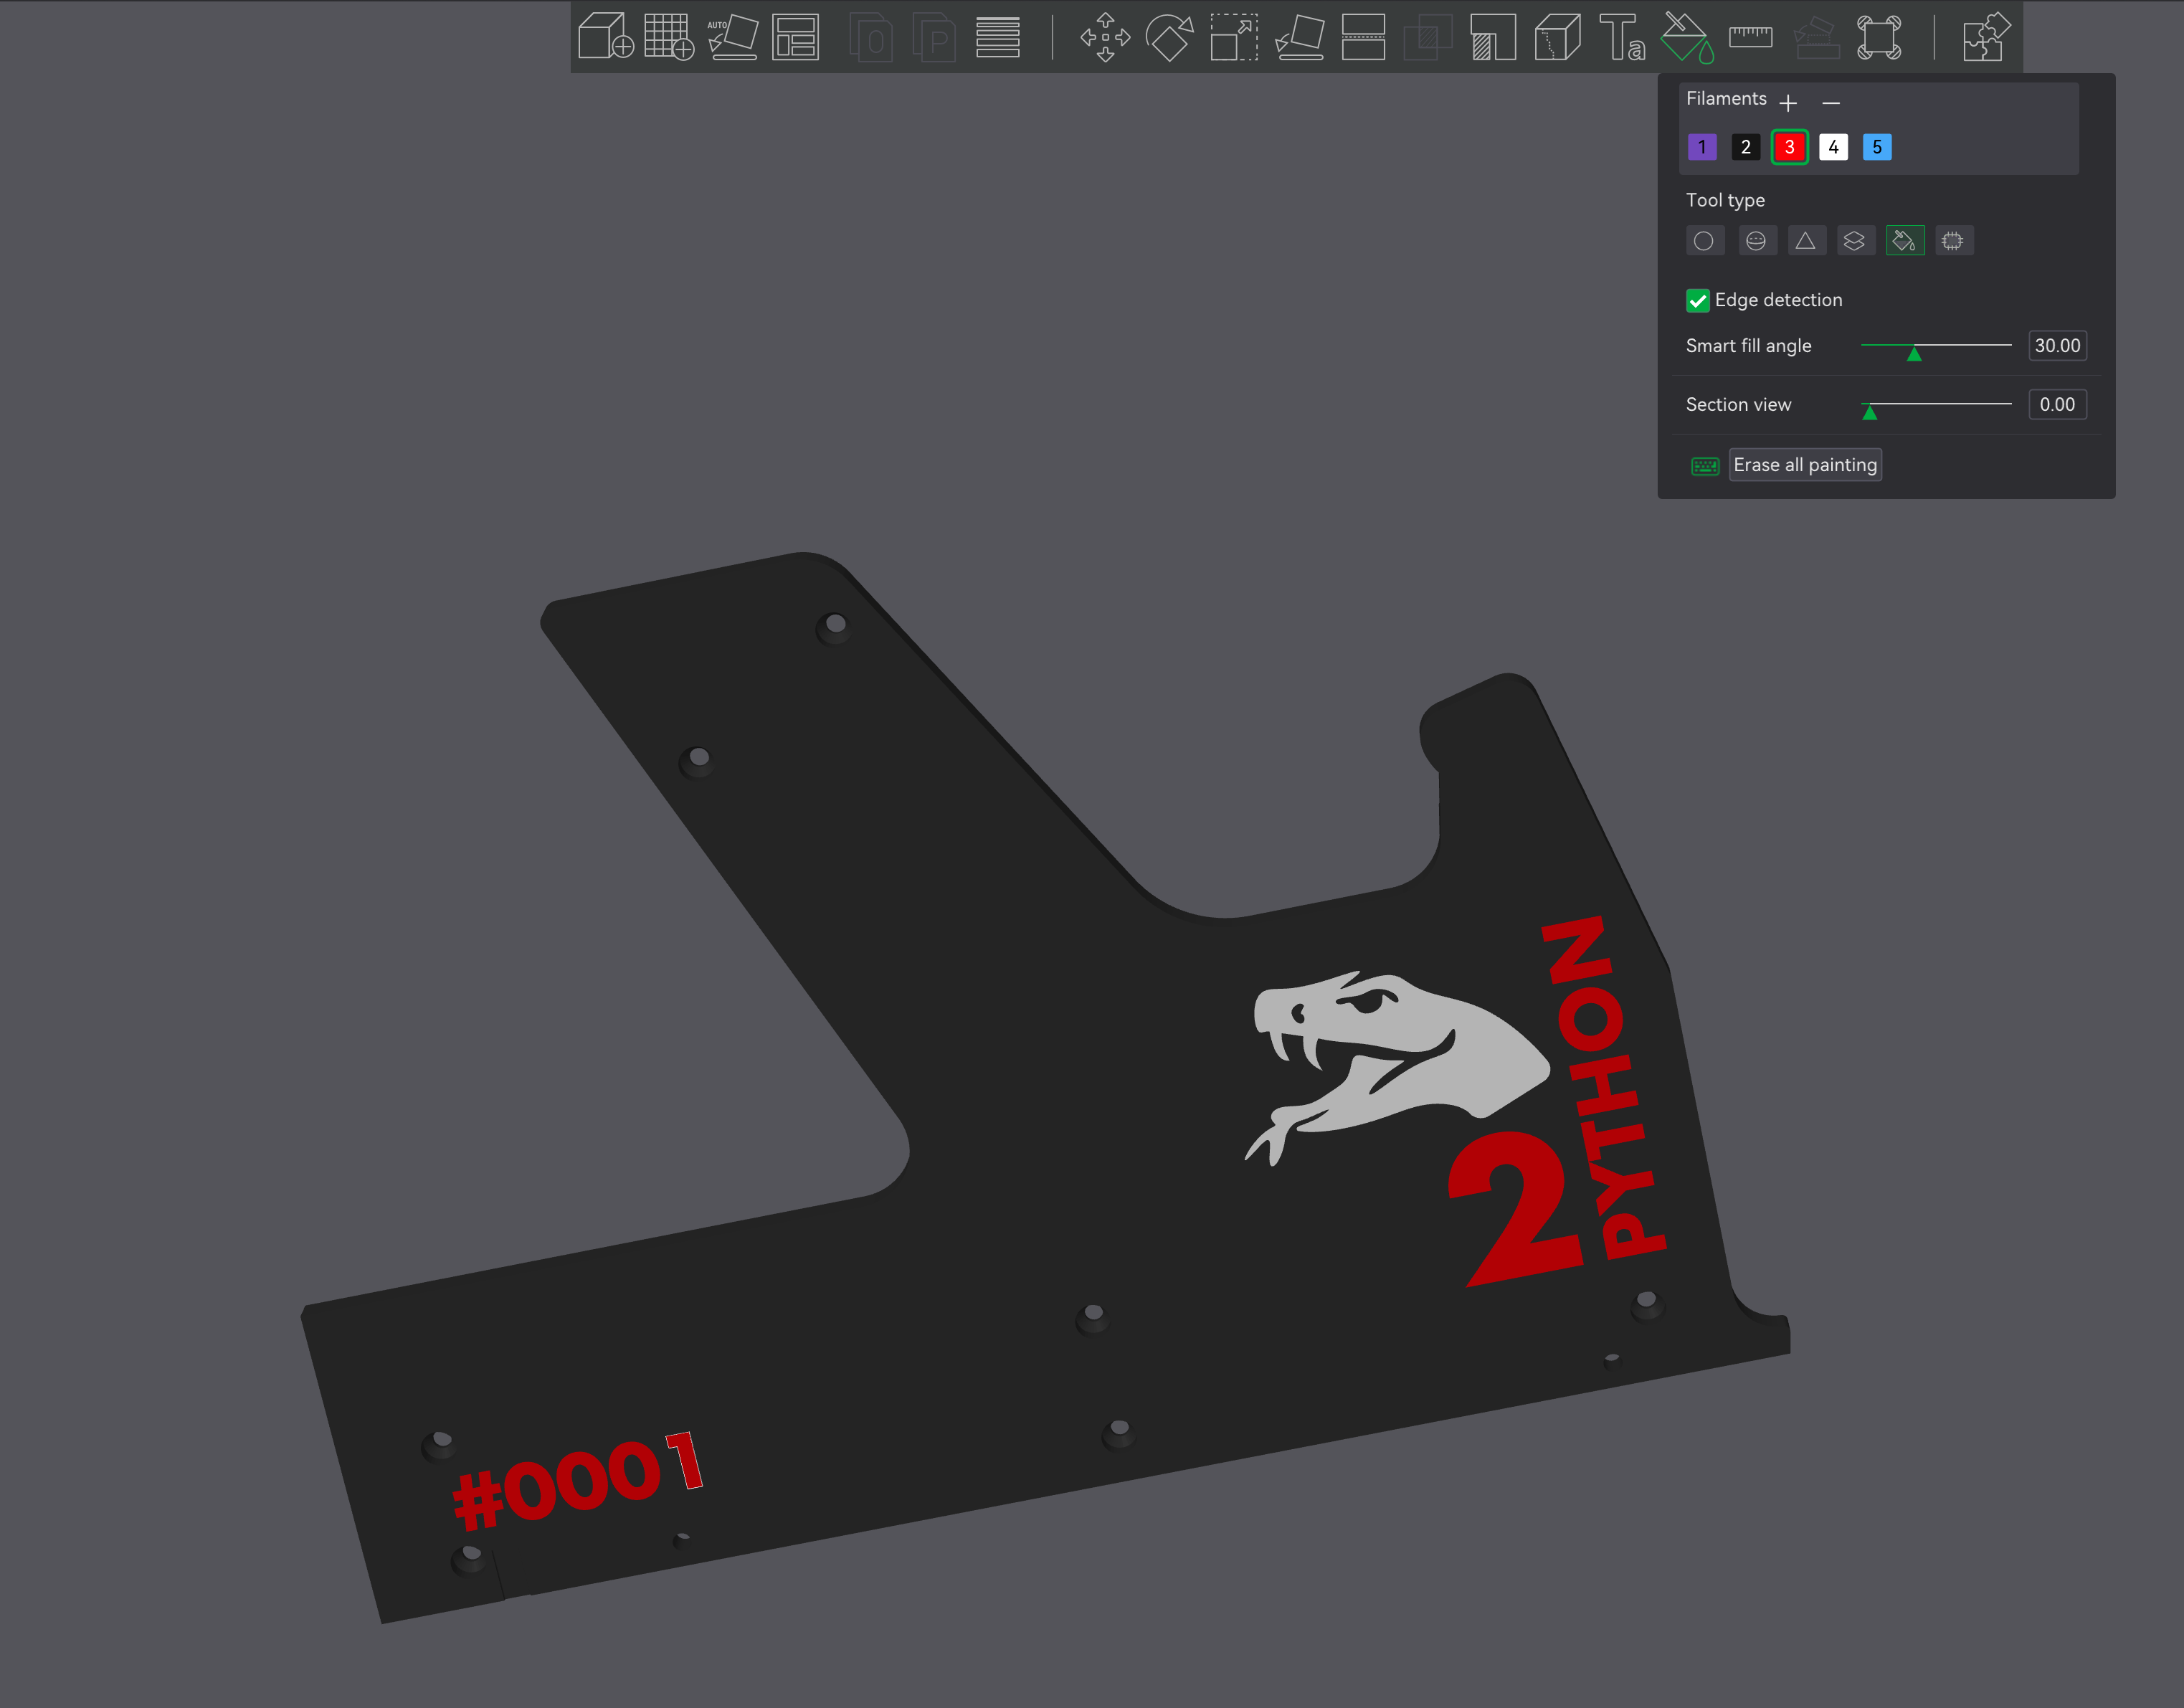Click the Smart fill angle value field
Image resolution: width=2184 pixels, height=1708 pixels.
click(2057, 346)
